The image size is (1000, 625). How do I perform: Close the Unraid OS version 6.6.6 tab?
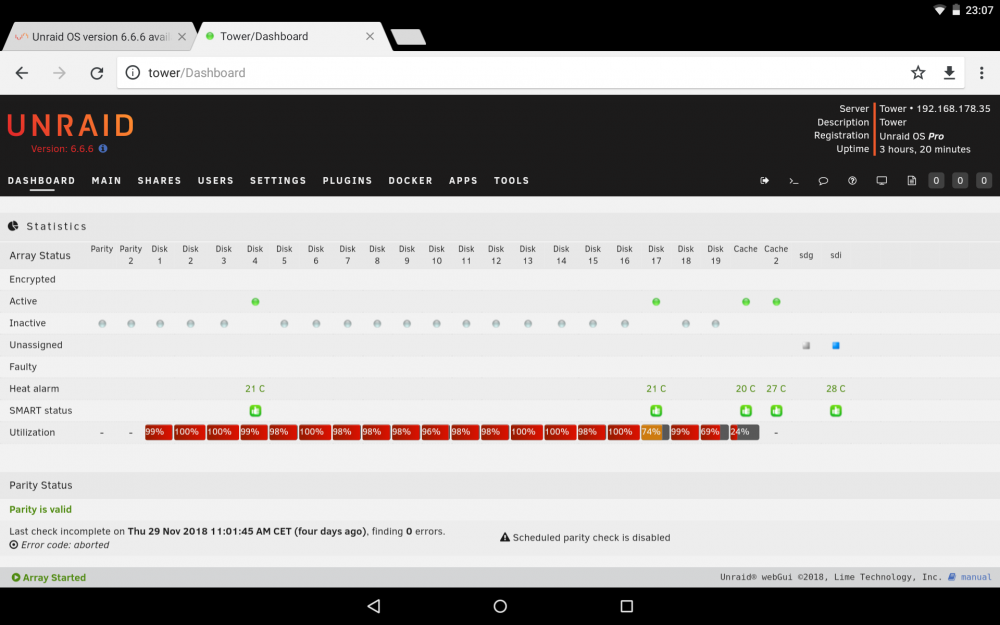[182, 37]
